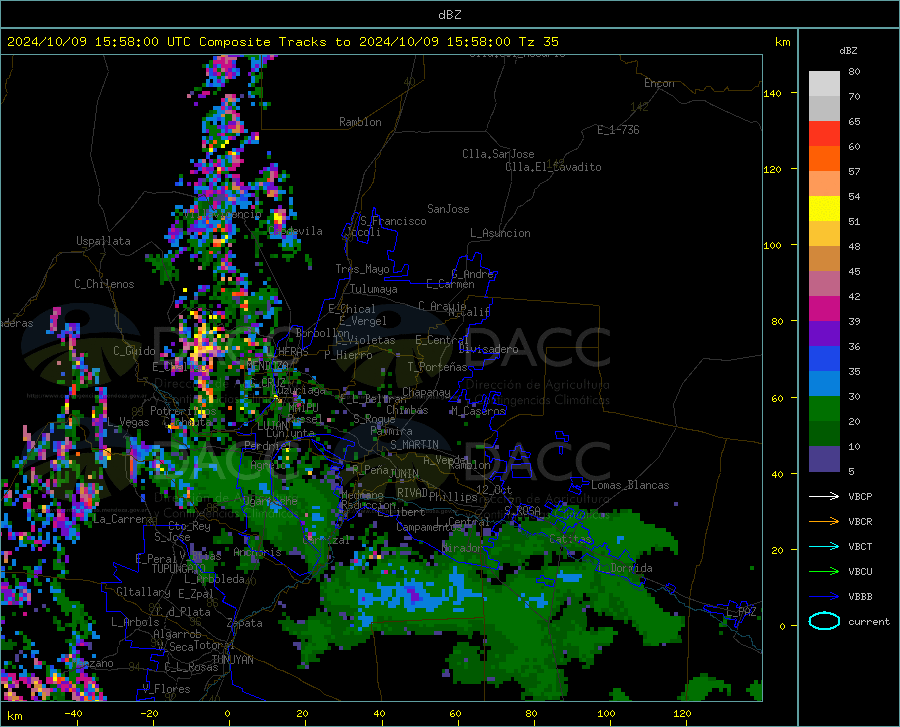Click the L_Asuncion map label
The image size is (900, 727).
coord(500,233)
